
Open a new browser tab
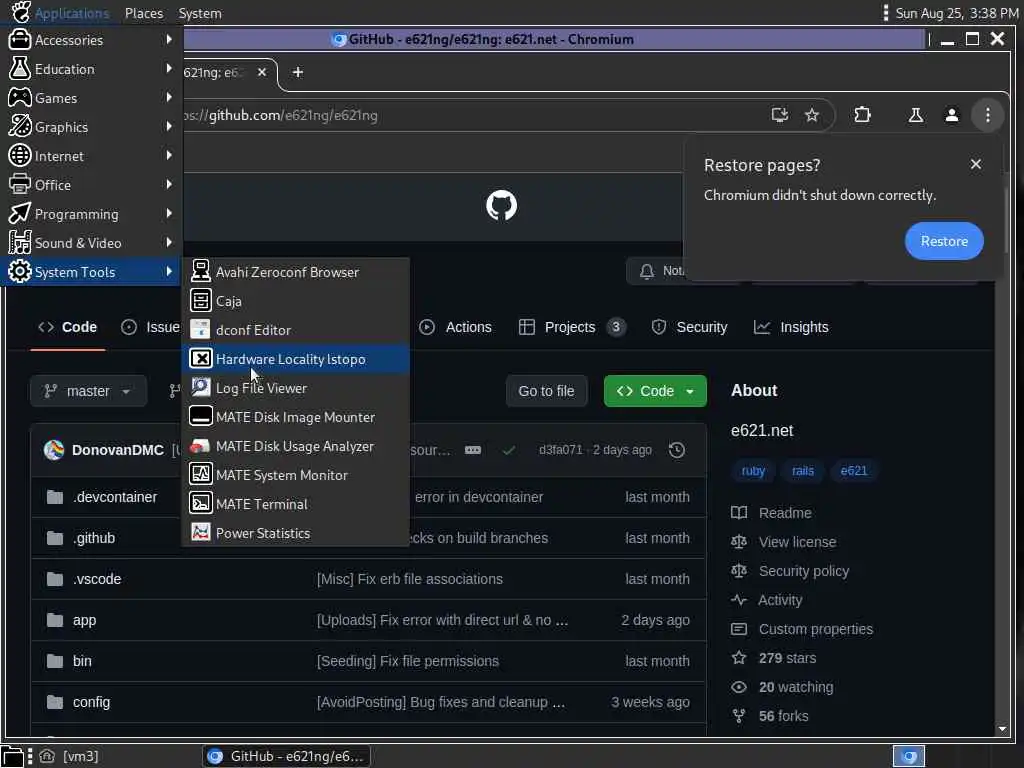(x=298, y=72)
